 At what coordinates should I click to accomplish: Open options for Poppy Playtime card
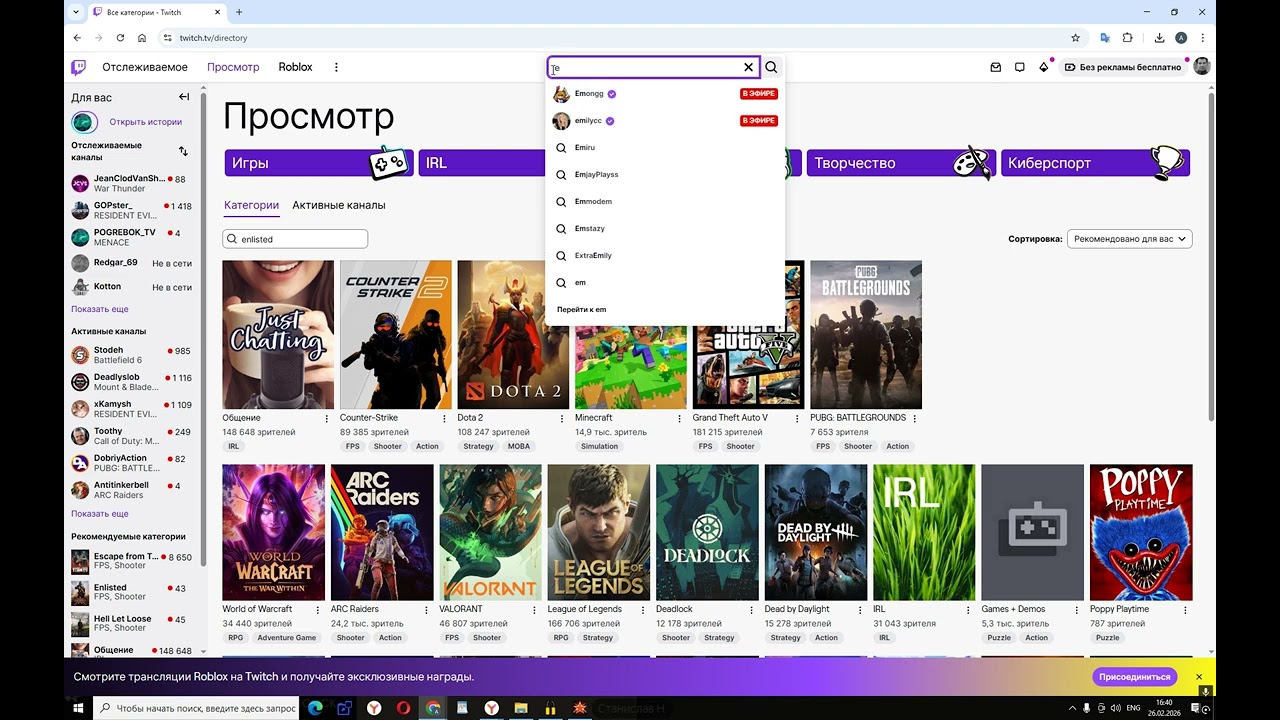coord(1186,609)
